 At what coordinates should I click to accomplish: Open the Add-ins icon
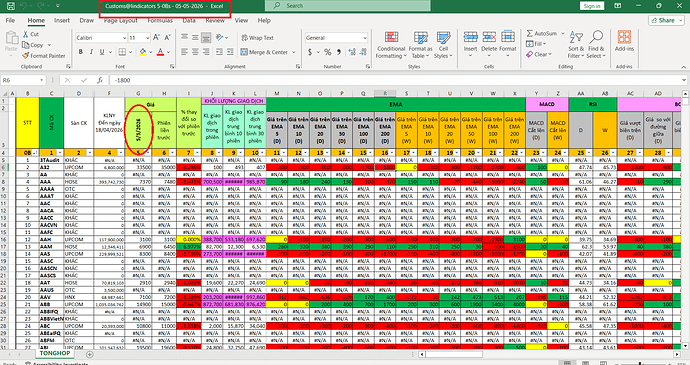[x=624, y=37]
